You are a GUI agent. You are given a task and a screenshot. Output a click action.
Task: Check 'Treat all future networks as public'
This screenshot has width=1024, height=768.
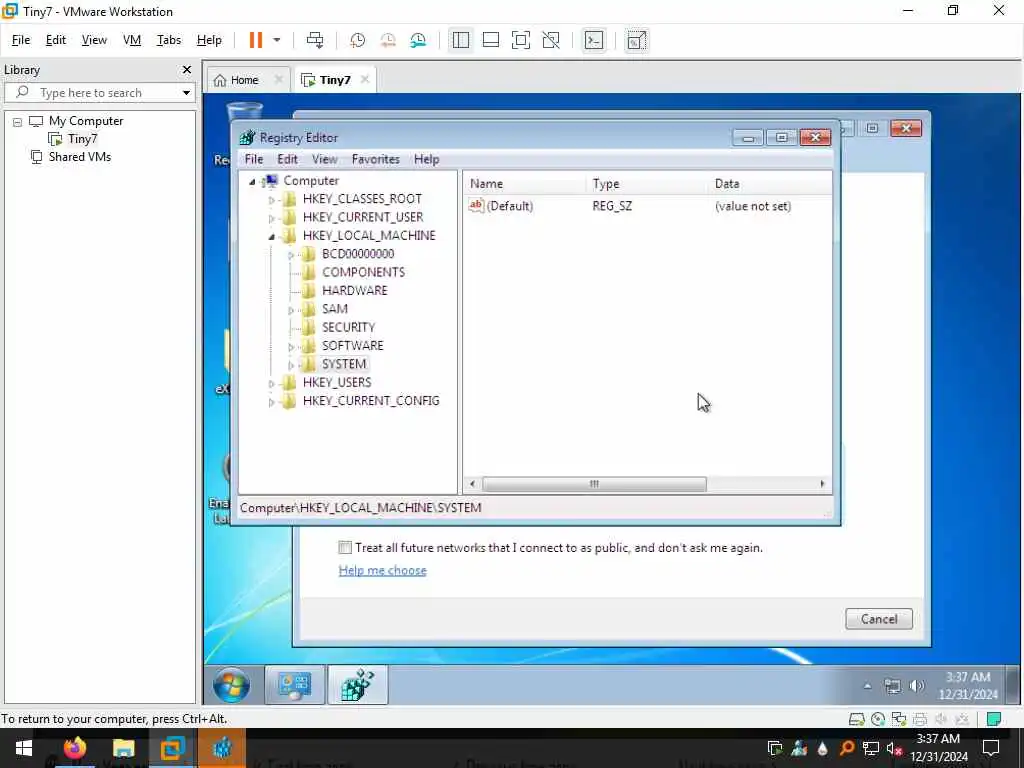(345, 547)
